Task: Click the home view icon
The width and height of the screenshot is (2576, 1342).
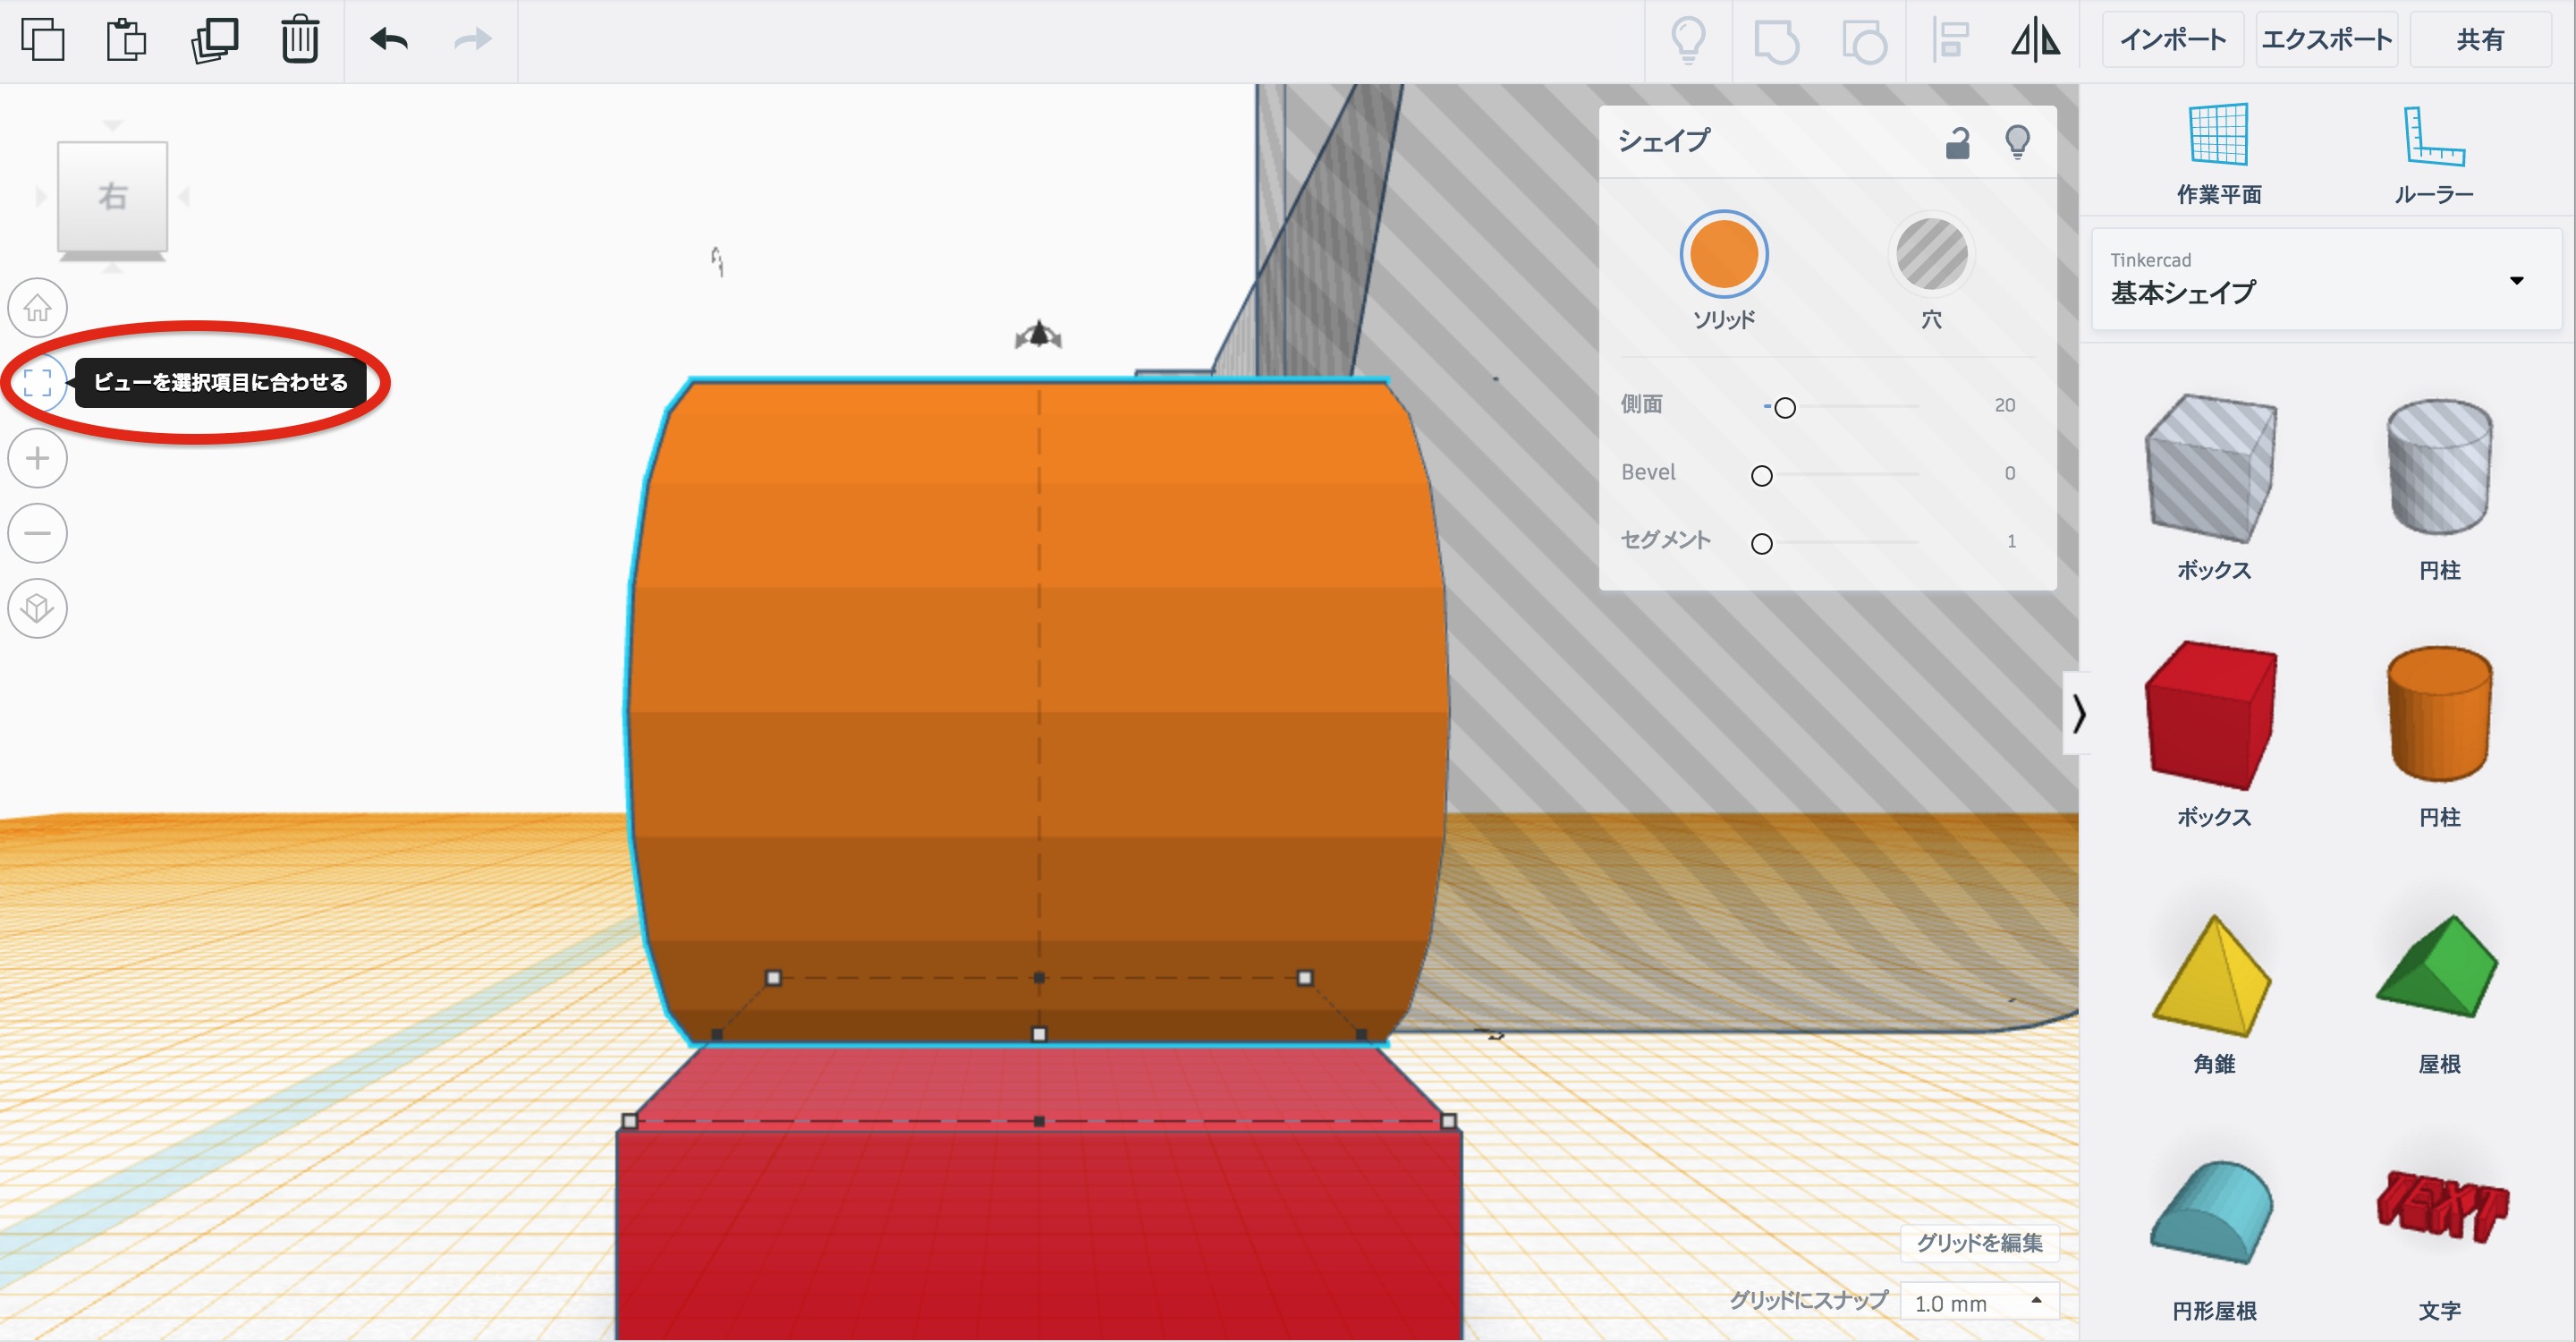Action: tap(38, 307)
